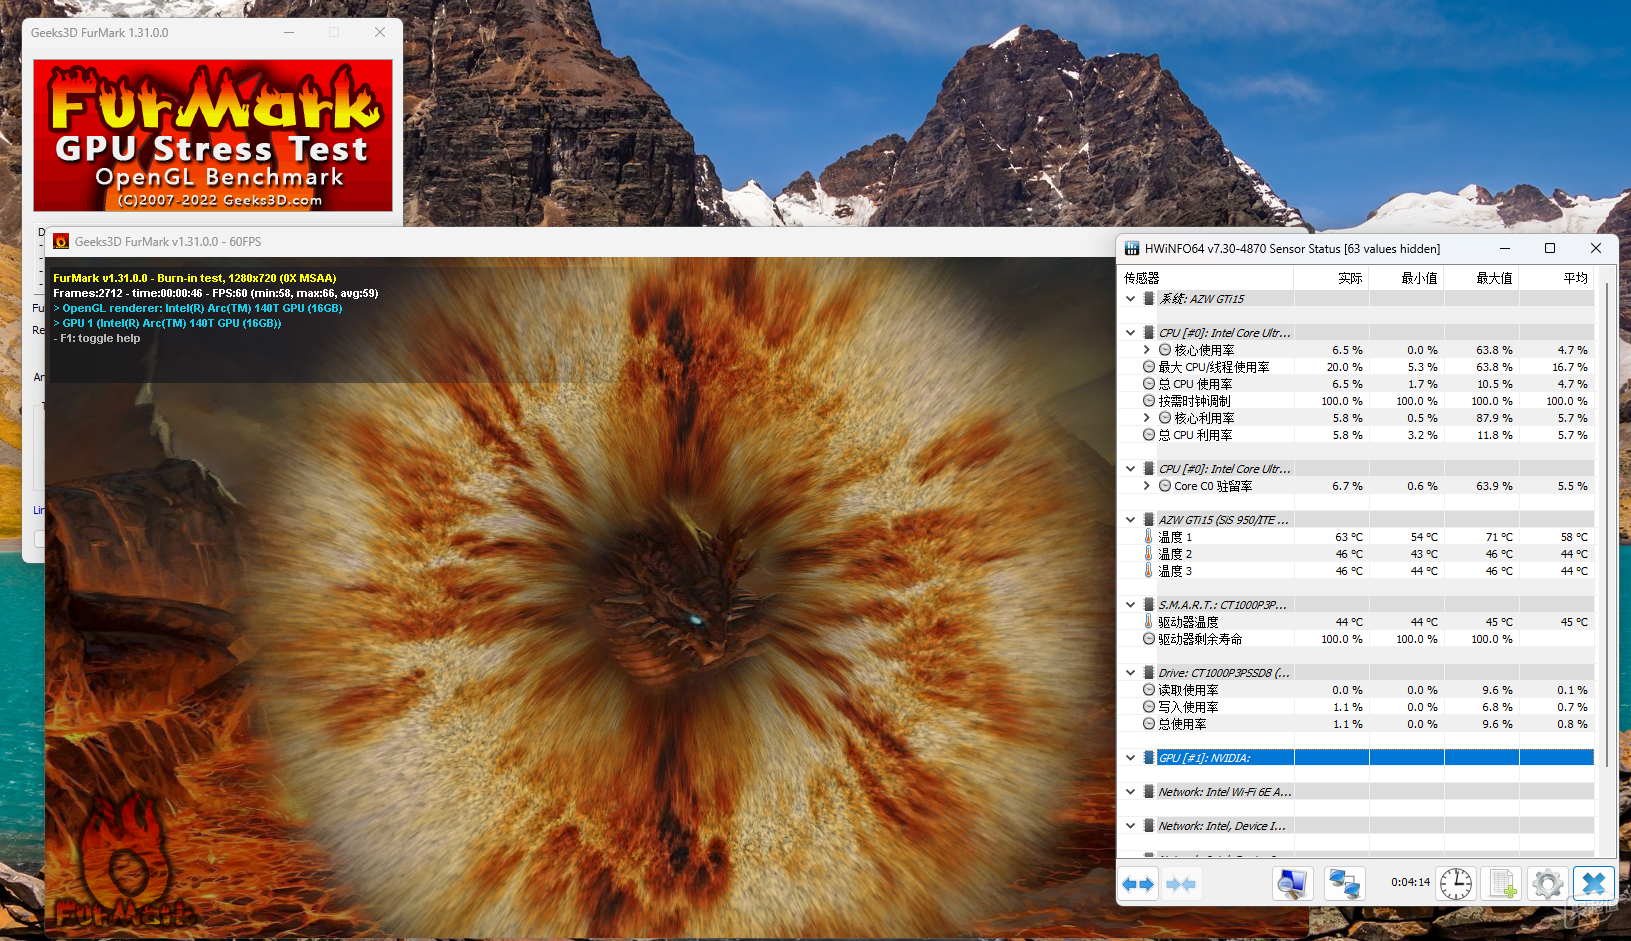Maximize the HWiNFO64 Sensor Status window
The height and width of the screenshot is (941, 1631).
point(1550,248)
